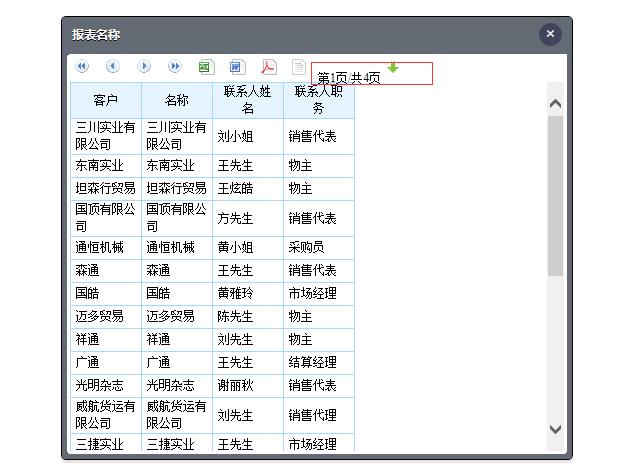643x470 pixels.
Task: Click the 客户 column header
Action: point(106,100)
